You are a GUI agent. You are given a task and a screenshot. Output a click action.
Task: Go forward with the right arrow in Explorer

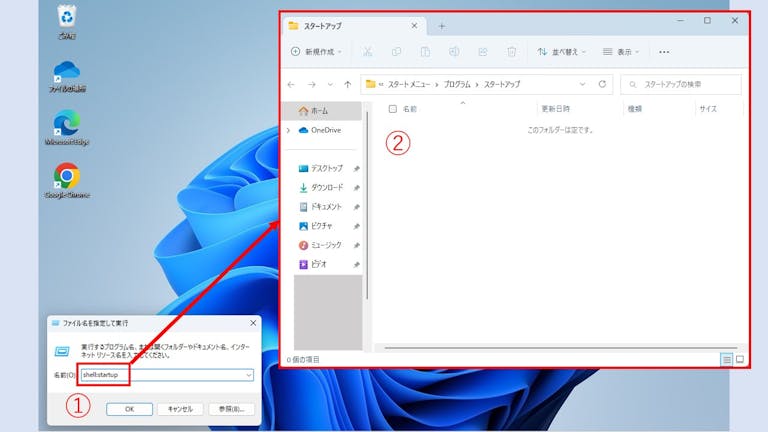(312, 85)
